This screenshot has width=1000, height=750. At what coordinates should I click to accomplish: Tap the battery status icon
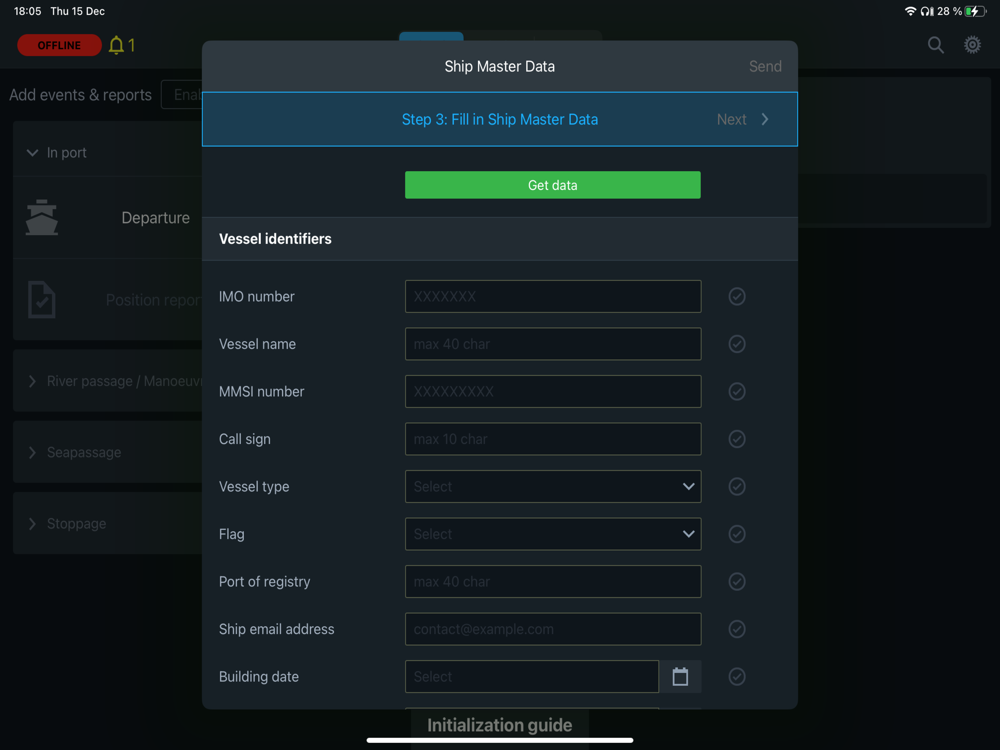click(x=975, y=11)
